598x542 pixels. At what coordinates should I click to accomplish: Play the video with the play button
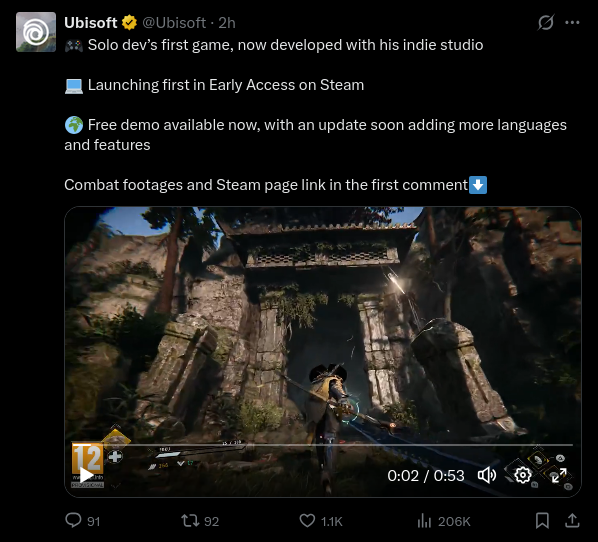click(x=87, y=476)
